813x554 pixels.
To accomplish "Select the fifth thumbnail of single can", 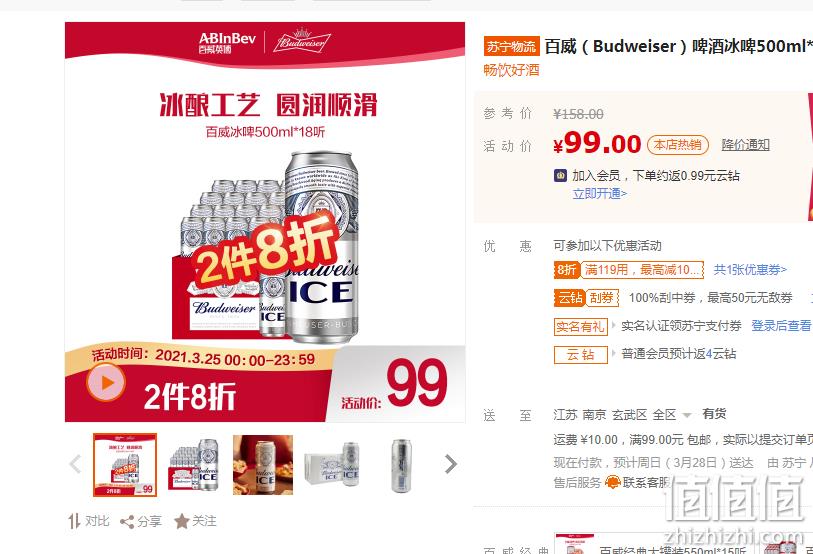I will (x=401, y=465).
